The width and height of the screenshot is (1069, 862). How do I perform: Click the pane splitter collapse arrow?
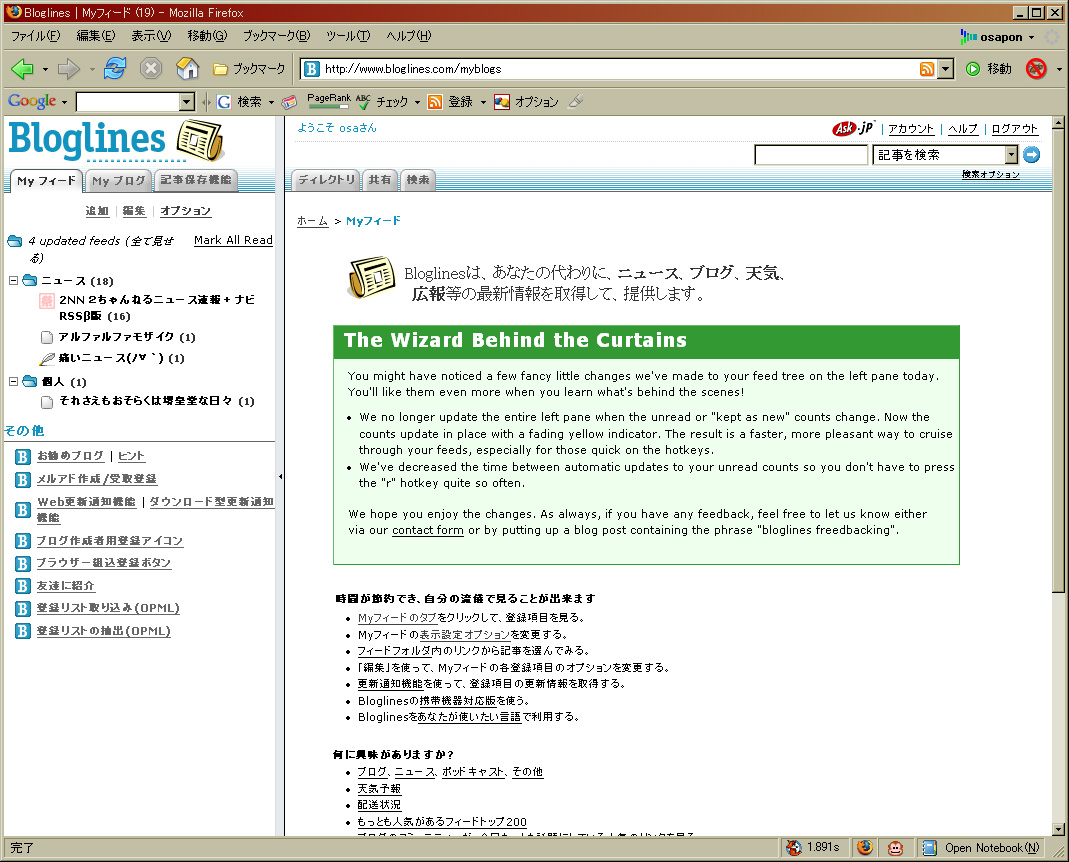click(x=280, y=477)
